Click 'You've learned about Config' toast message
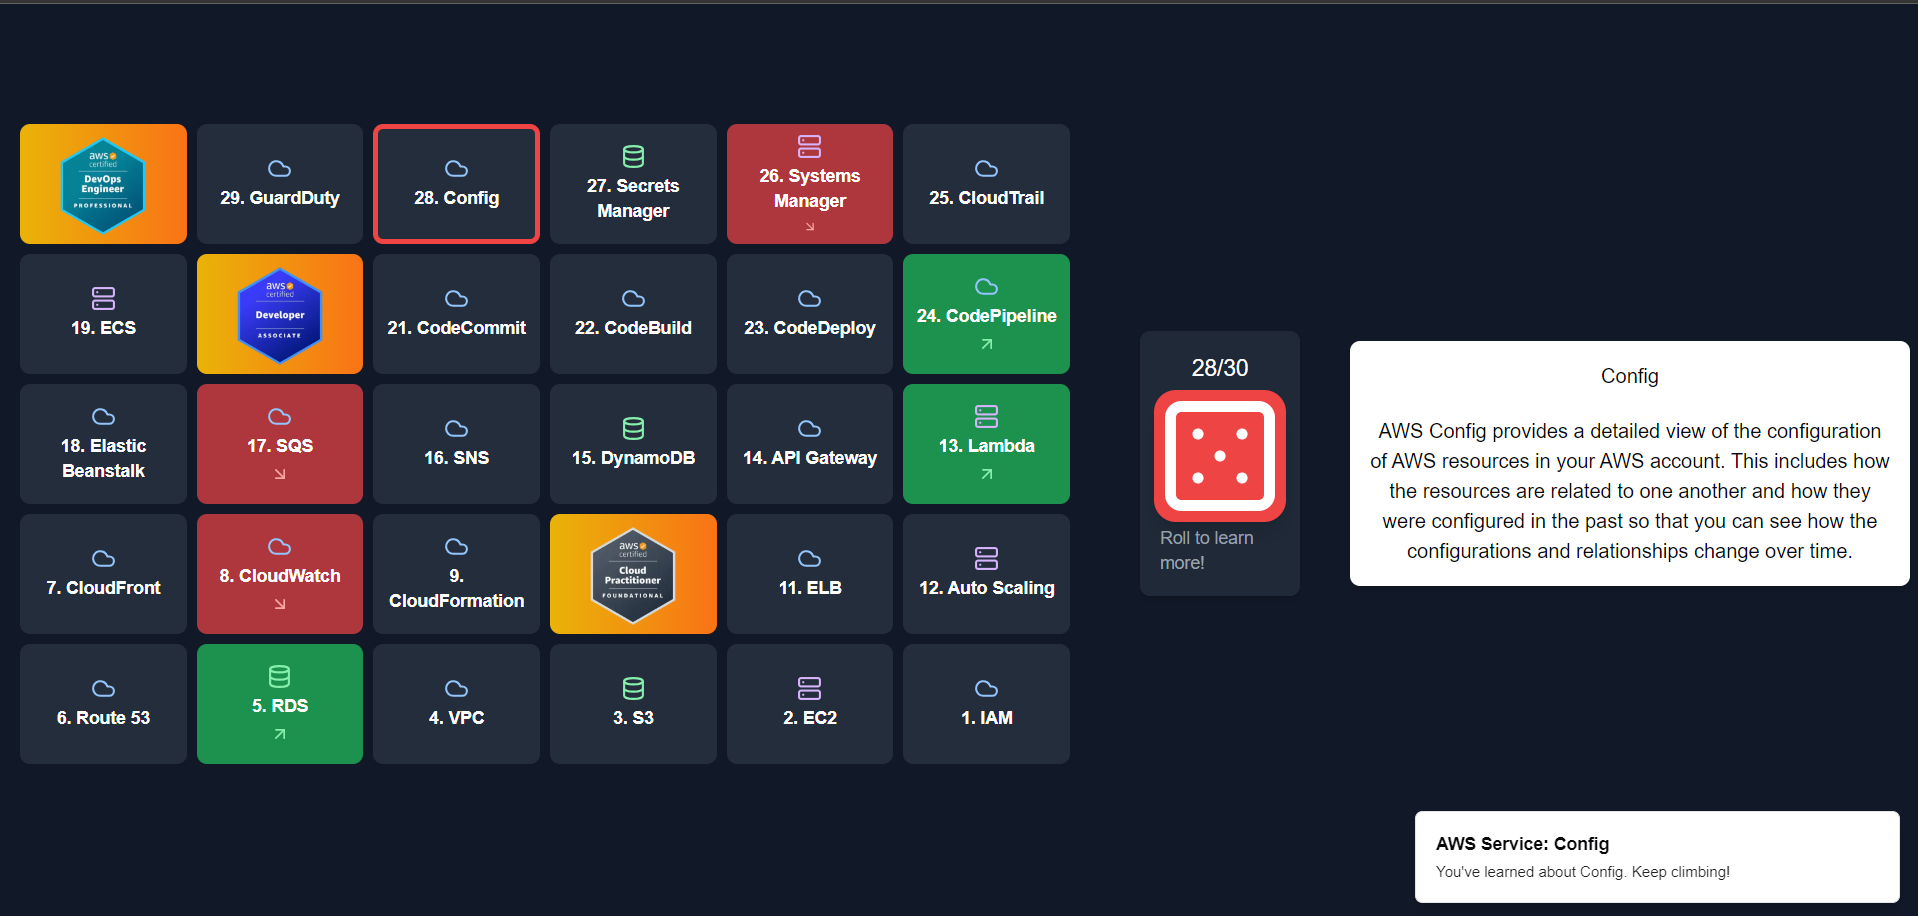This screenshot has height=916, width=1918. [1583, 872]
